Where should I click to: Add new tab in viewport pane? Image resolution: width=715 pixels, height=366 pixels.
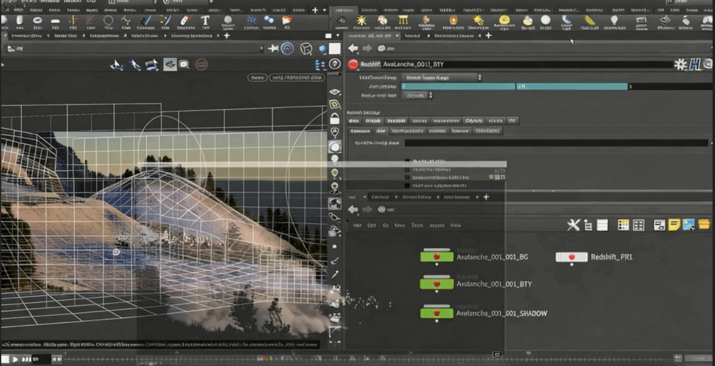[x=227, y=36]
